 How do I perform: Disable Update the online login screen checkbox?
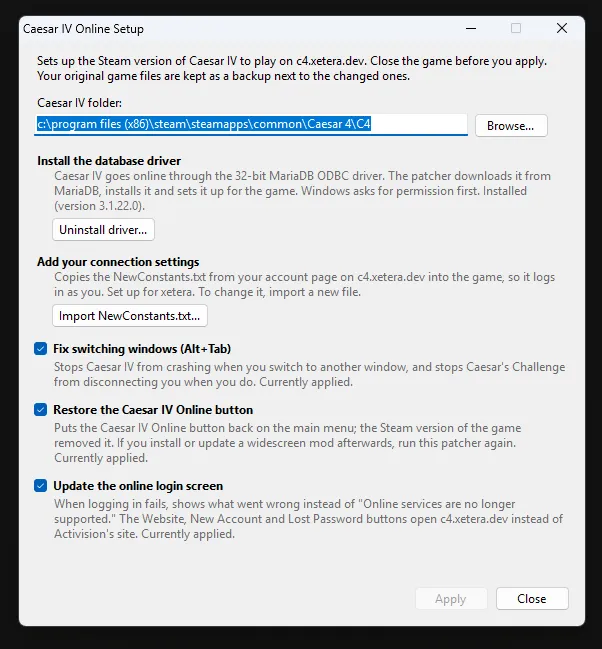pos(41,486)
